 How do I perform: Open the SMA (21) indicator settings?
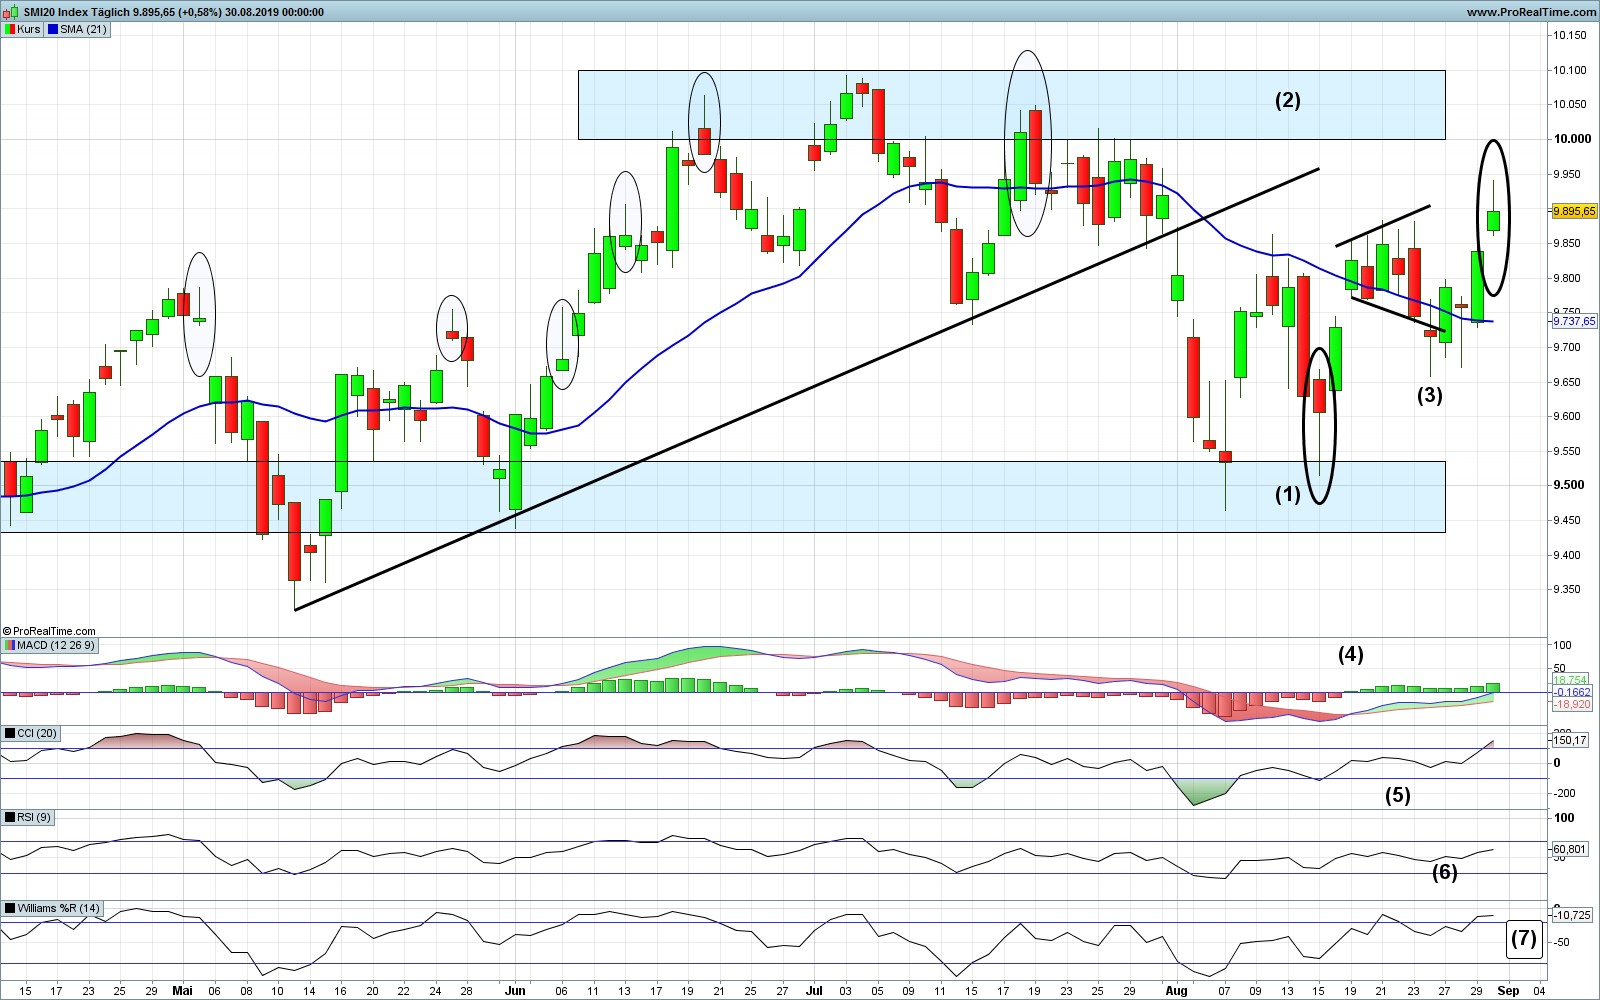point(83,29)
